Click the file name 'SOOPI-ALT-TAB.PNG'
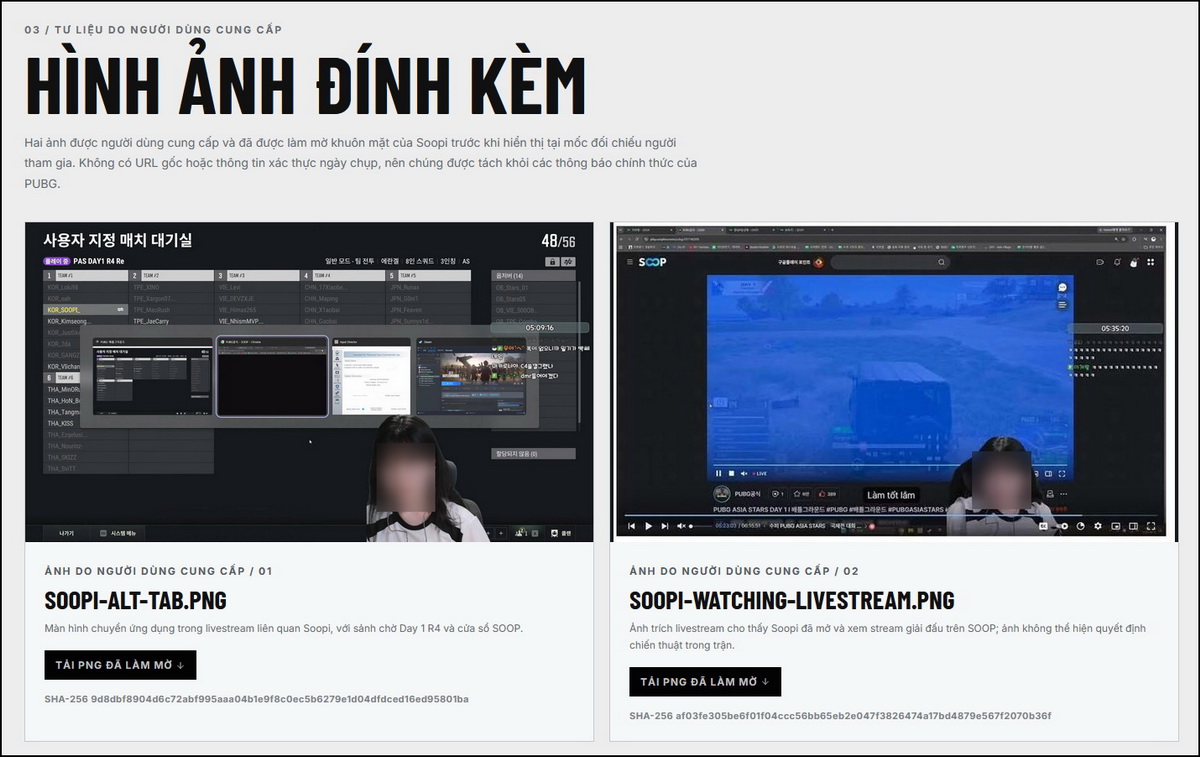 pos(136,600)
